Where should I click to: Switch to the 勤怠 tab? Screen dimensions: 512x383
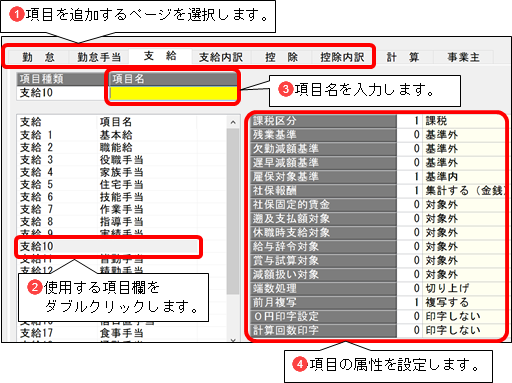(x=38, y=57)
